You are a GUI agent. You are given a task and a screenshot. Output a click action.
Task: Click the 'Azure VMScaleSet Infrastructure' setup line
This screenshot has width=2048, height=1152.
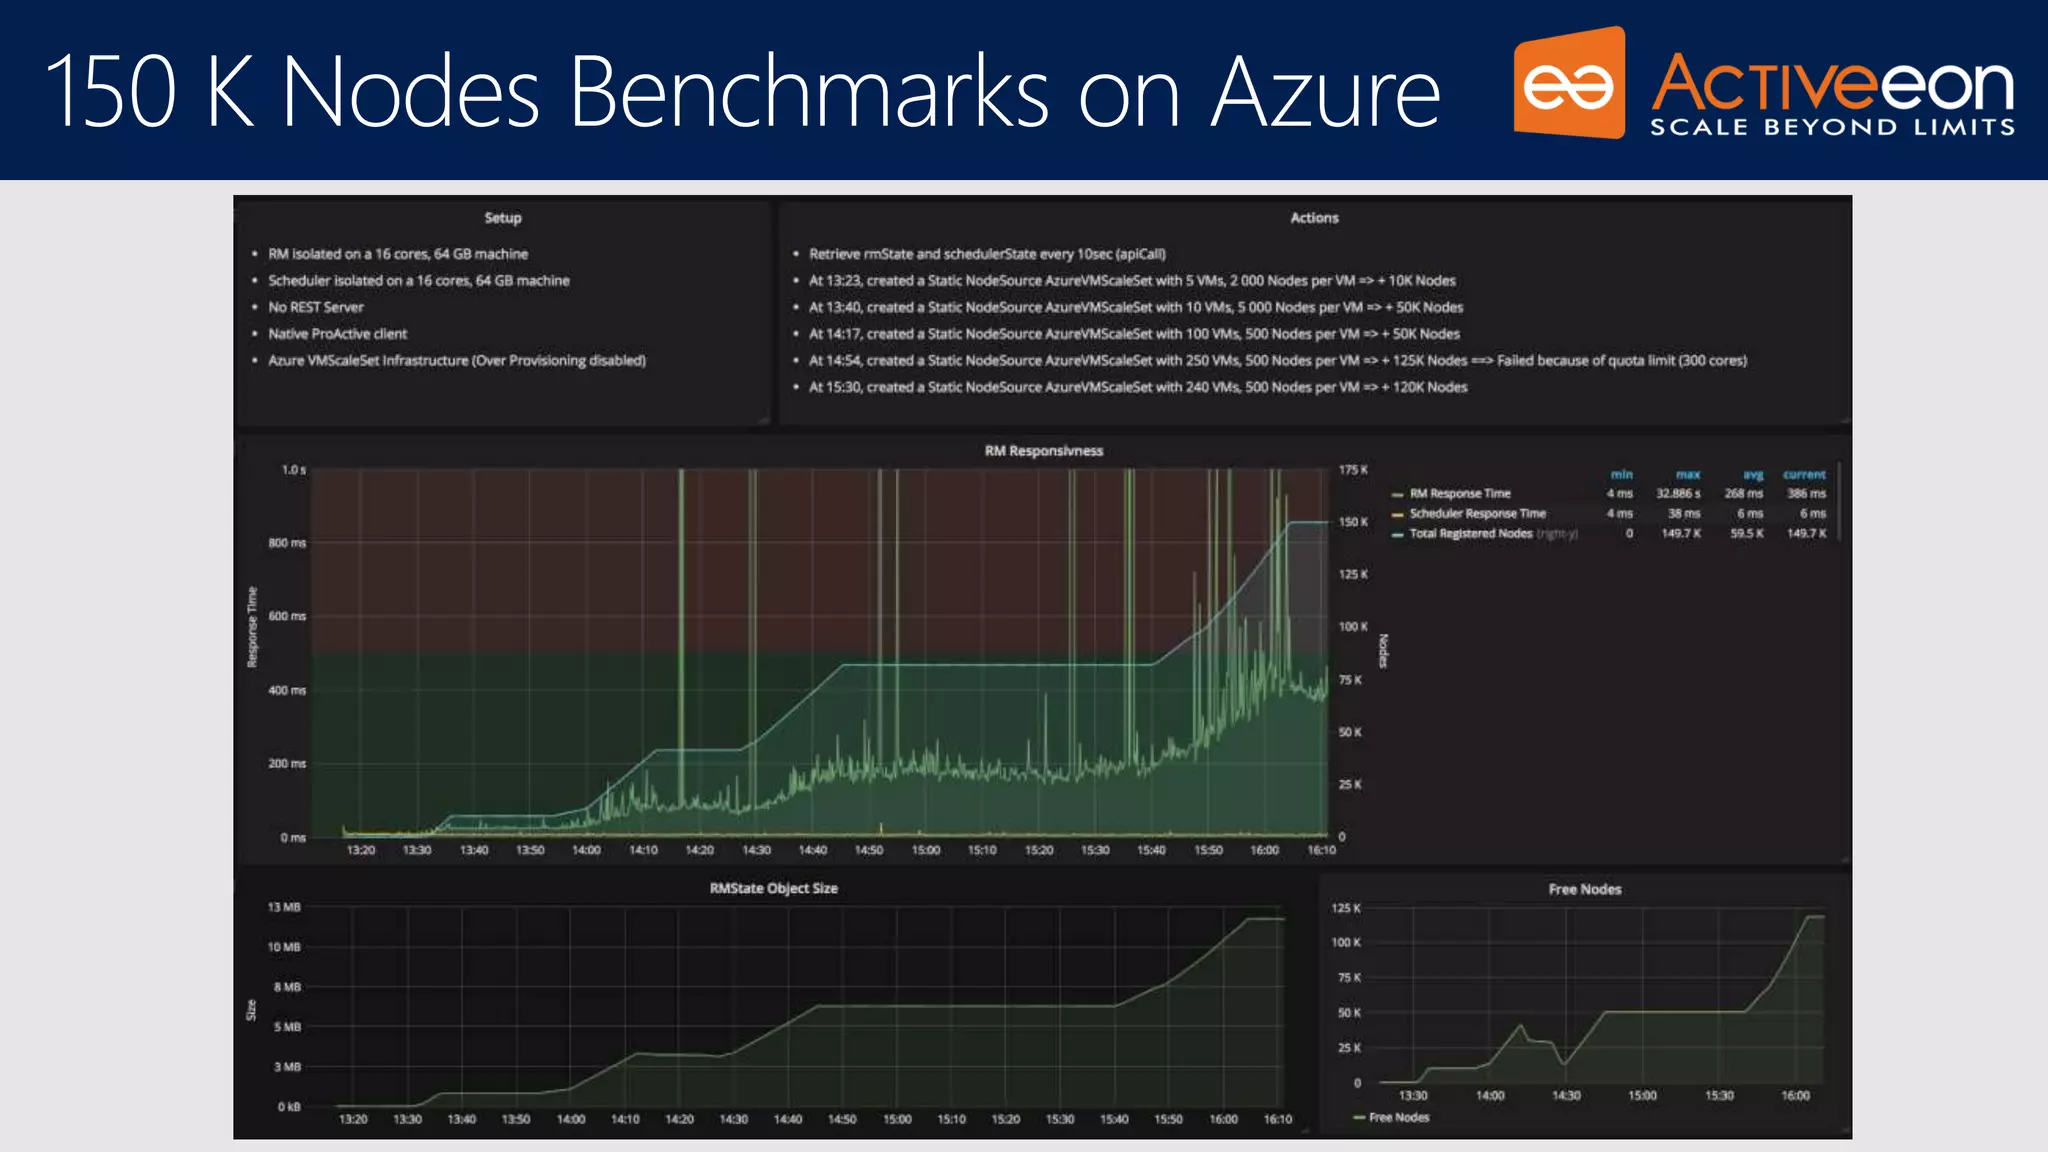click(457, 361)
